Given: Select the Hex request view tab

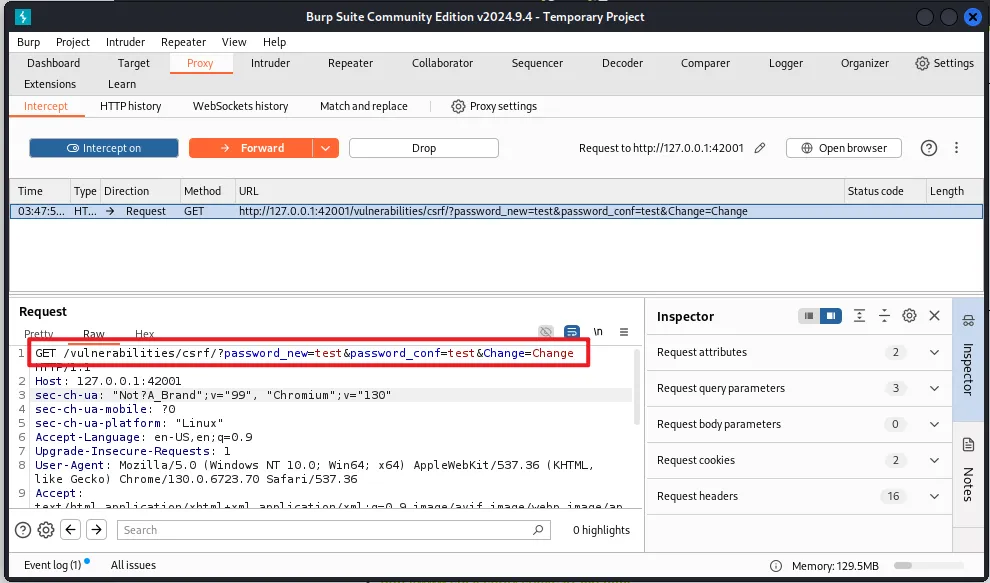Looking at the screenshot, I should 145,334.
